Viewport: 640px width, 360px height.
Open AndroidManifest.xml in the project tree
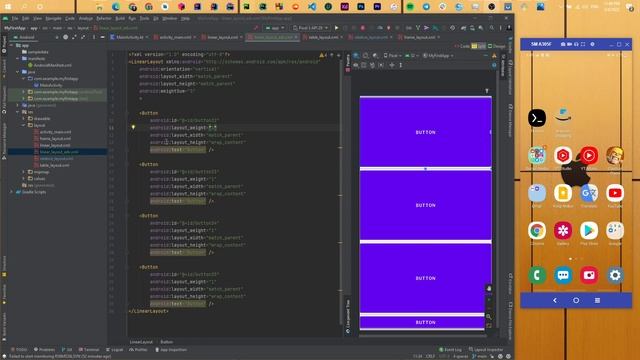(49, 65)
